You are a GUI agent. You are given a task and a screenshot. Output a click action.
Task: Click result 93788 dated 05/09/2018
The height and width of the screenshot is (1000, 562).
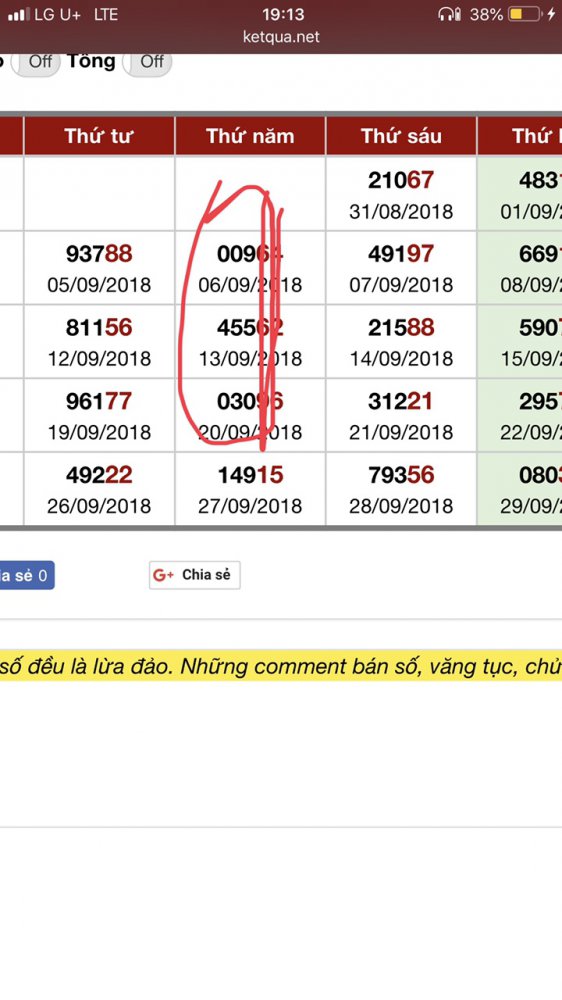99,268
